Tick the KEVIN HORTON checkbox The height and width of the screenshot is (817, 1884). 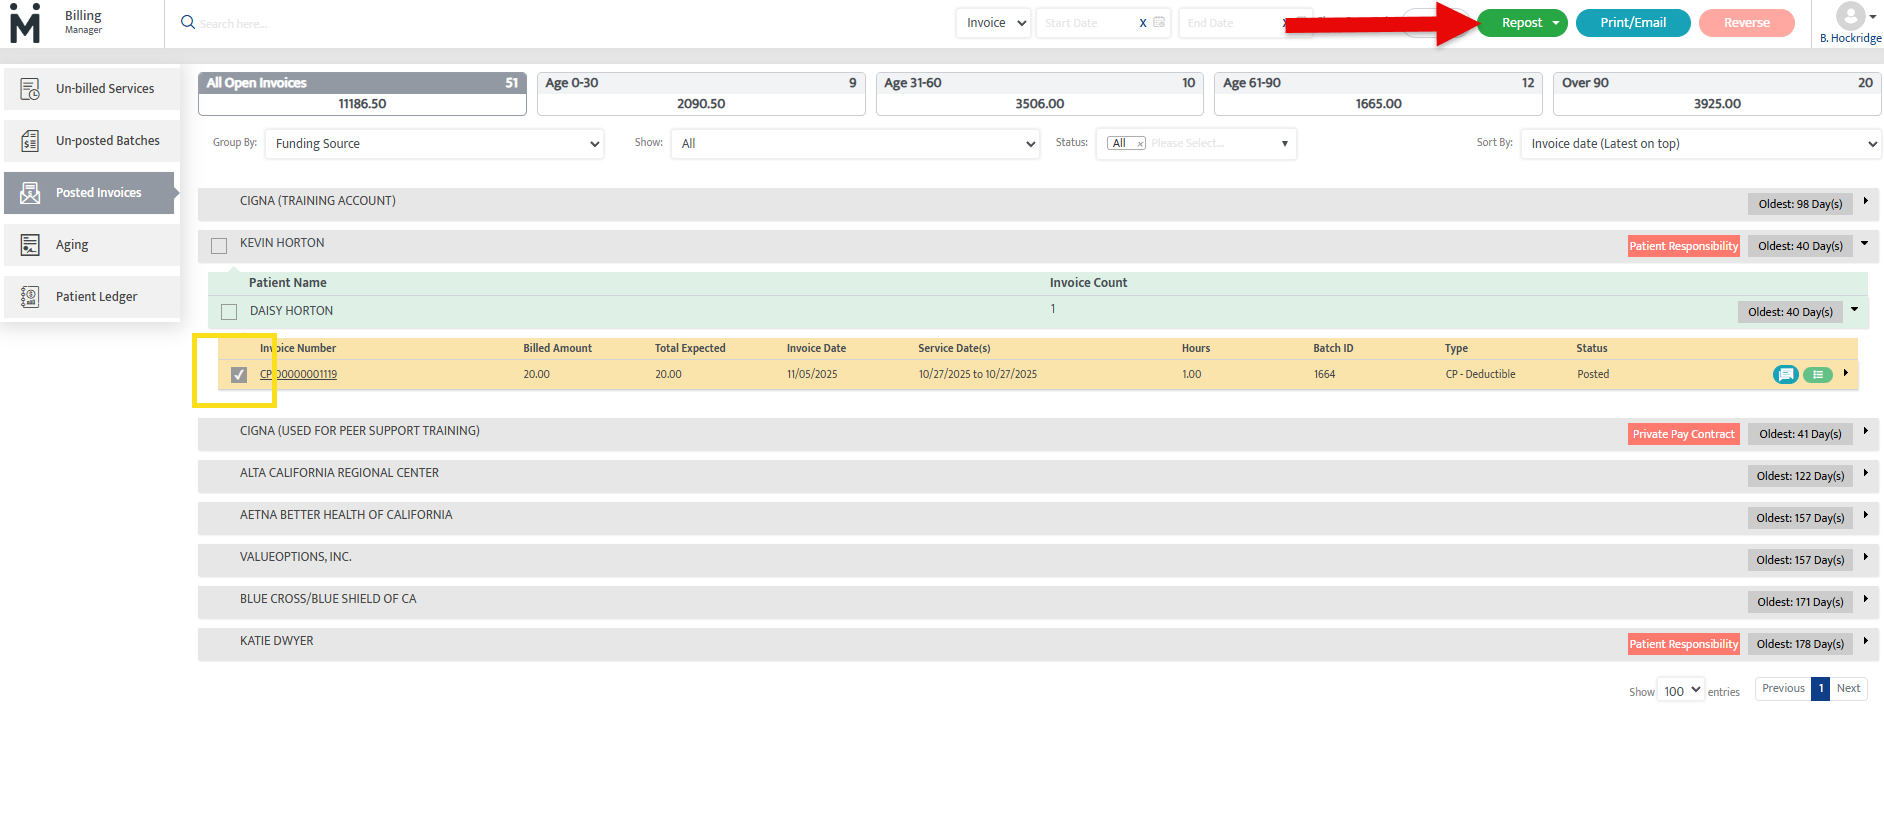coord(219,246)
